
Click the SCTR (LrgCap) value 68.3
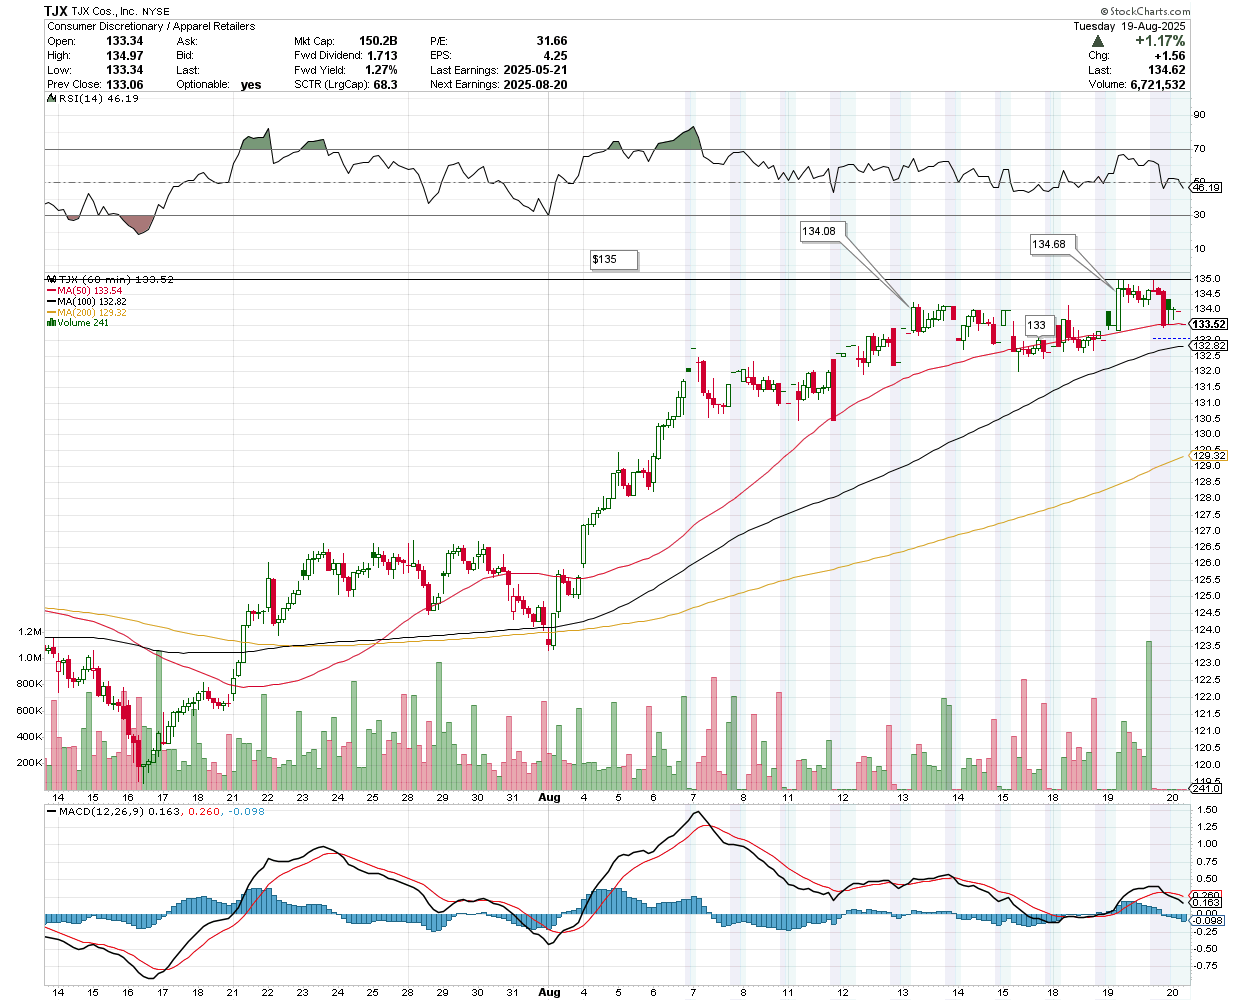[385, 85]
